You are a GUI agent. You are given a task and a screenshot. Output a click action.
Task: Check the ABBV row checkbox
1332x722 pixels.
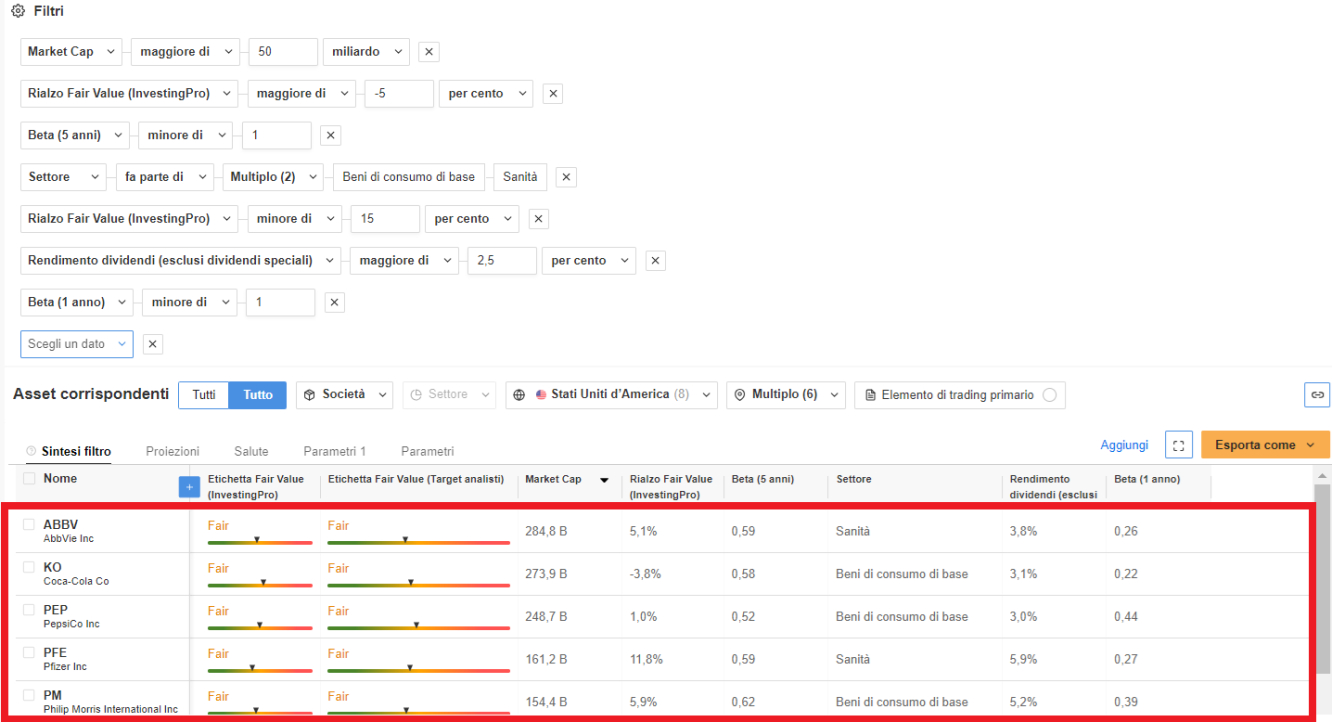29,525
